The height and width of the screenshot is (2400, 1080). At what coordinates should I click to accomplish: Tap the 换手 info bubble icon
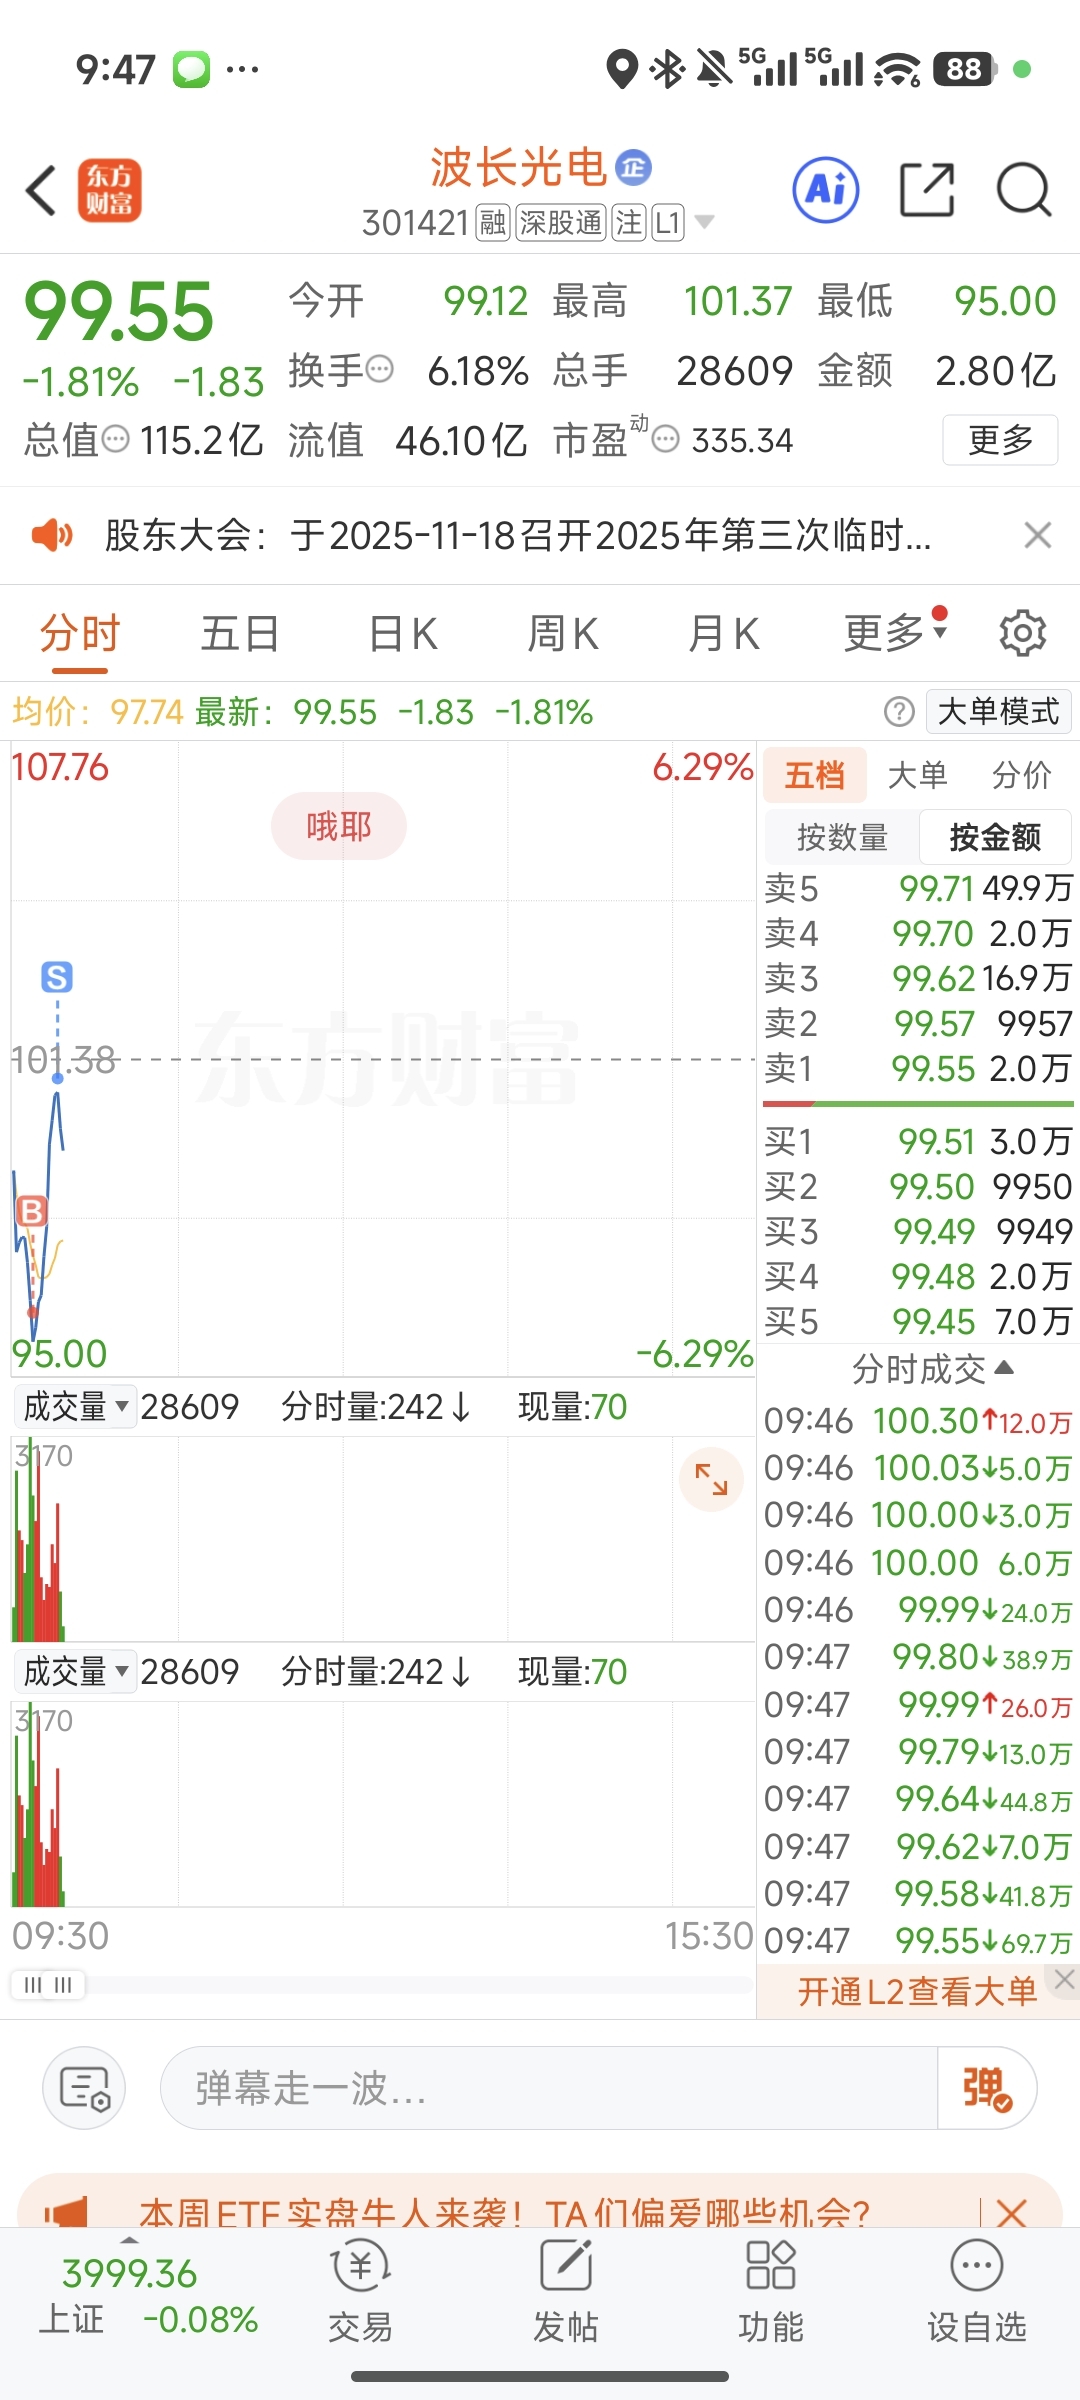click(380, 369)
